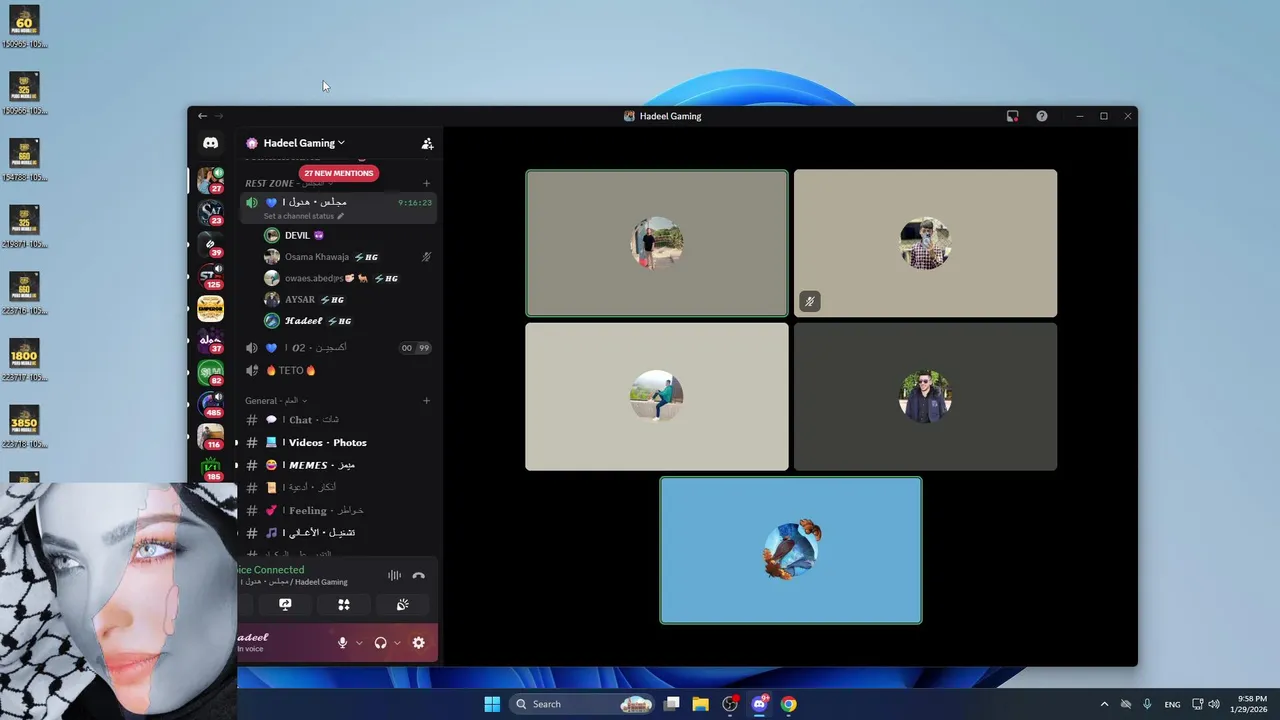Open the Videos · Photos channel

(338, 442)
